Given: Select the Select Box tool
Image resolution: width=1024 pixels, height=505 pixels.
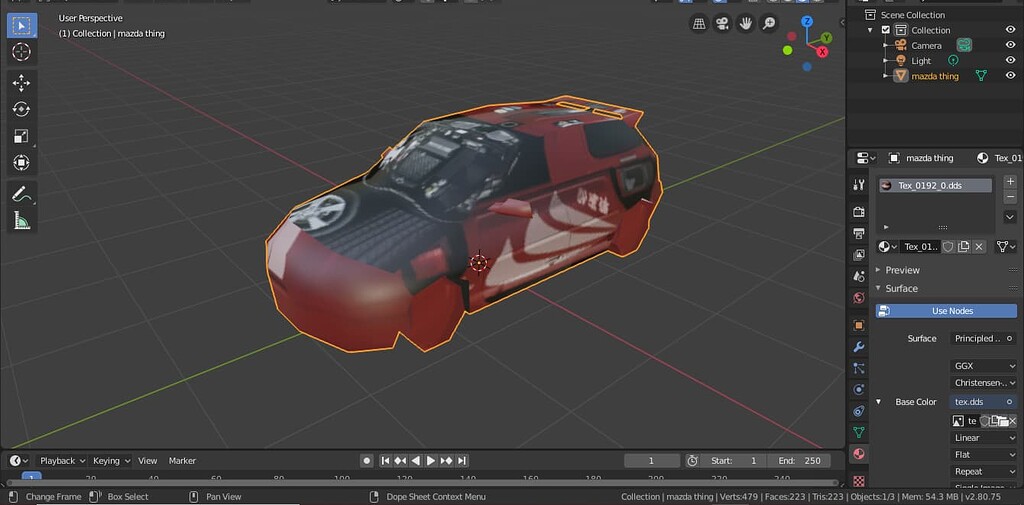Looking at the screenshot, I should click(22, 26).
